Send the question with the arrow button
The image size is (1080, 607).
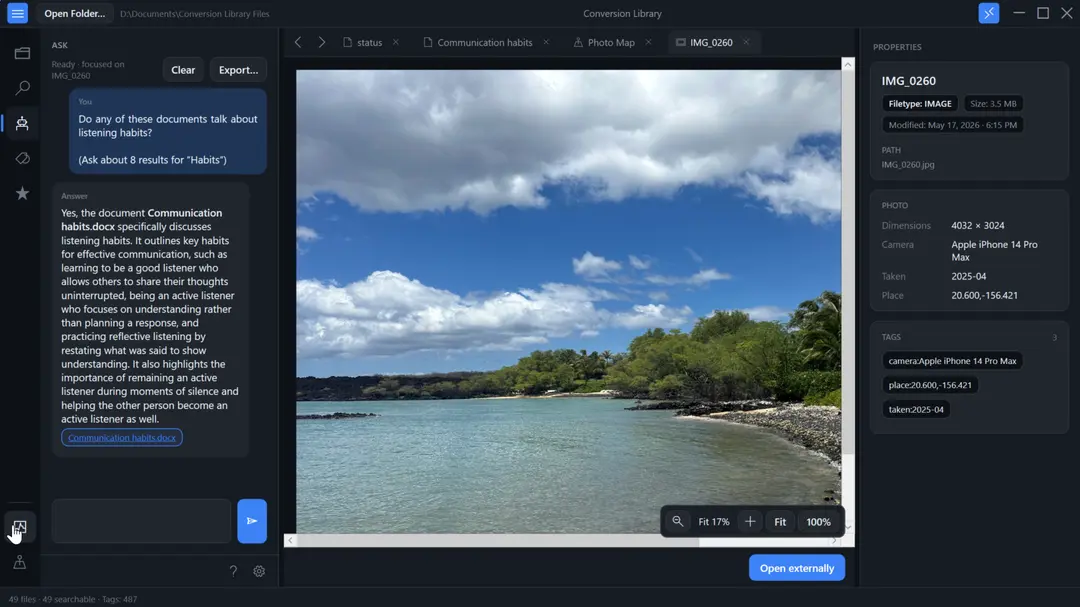[x=252, y=521]
